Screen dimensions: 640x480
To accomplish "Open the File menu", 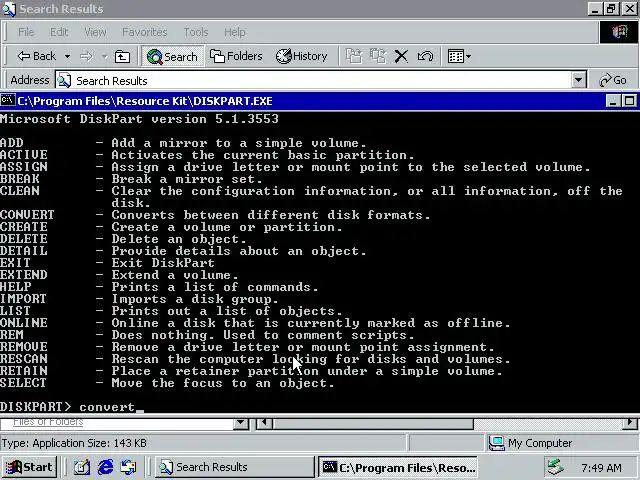I will 26,32.
